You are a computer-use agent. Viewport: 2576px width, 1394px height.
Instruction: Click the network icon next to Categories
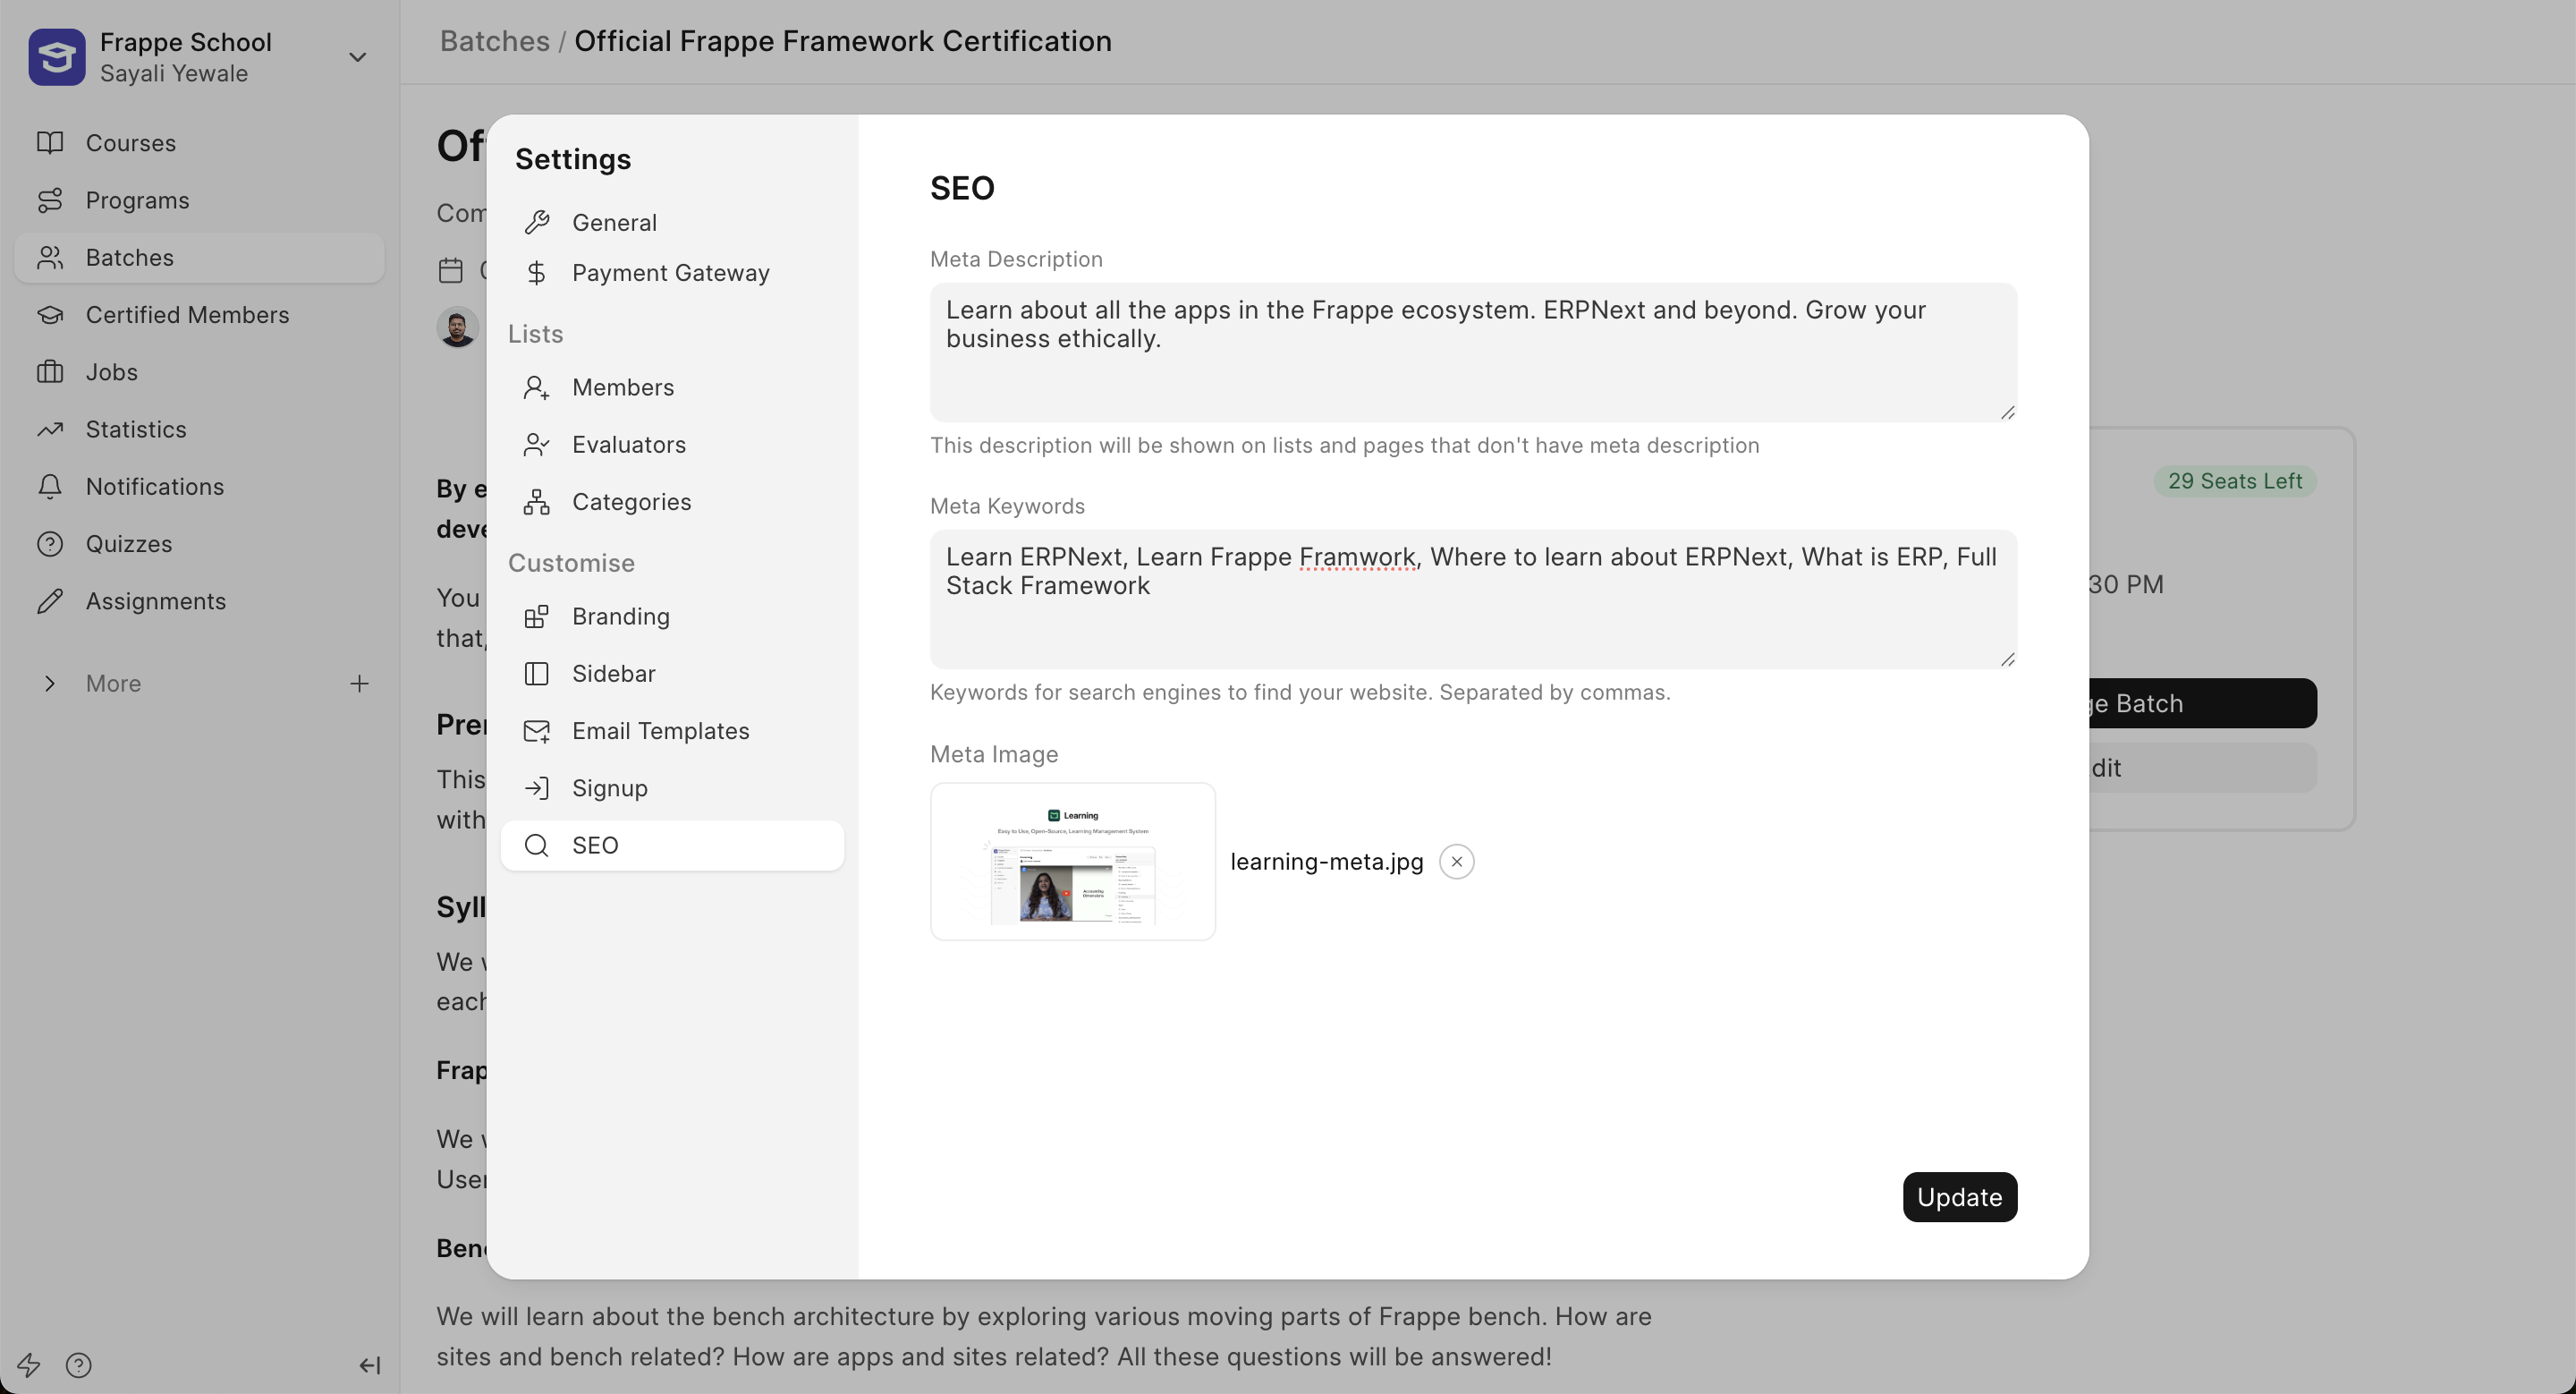(x=537, y=502)
